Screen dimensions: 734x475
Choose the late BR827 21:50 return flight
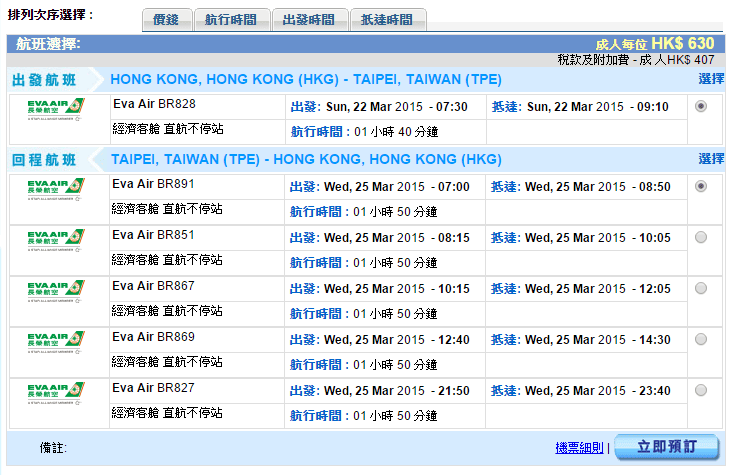[x=700, y=390]
